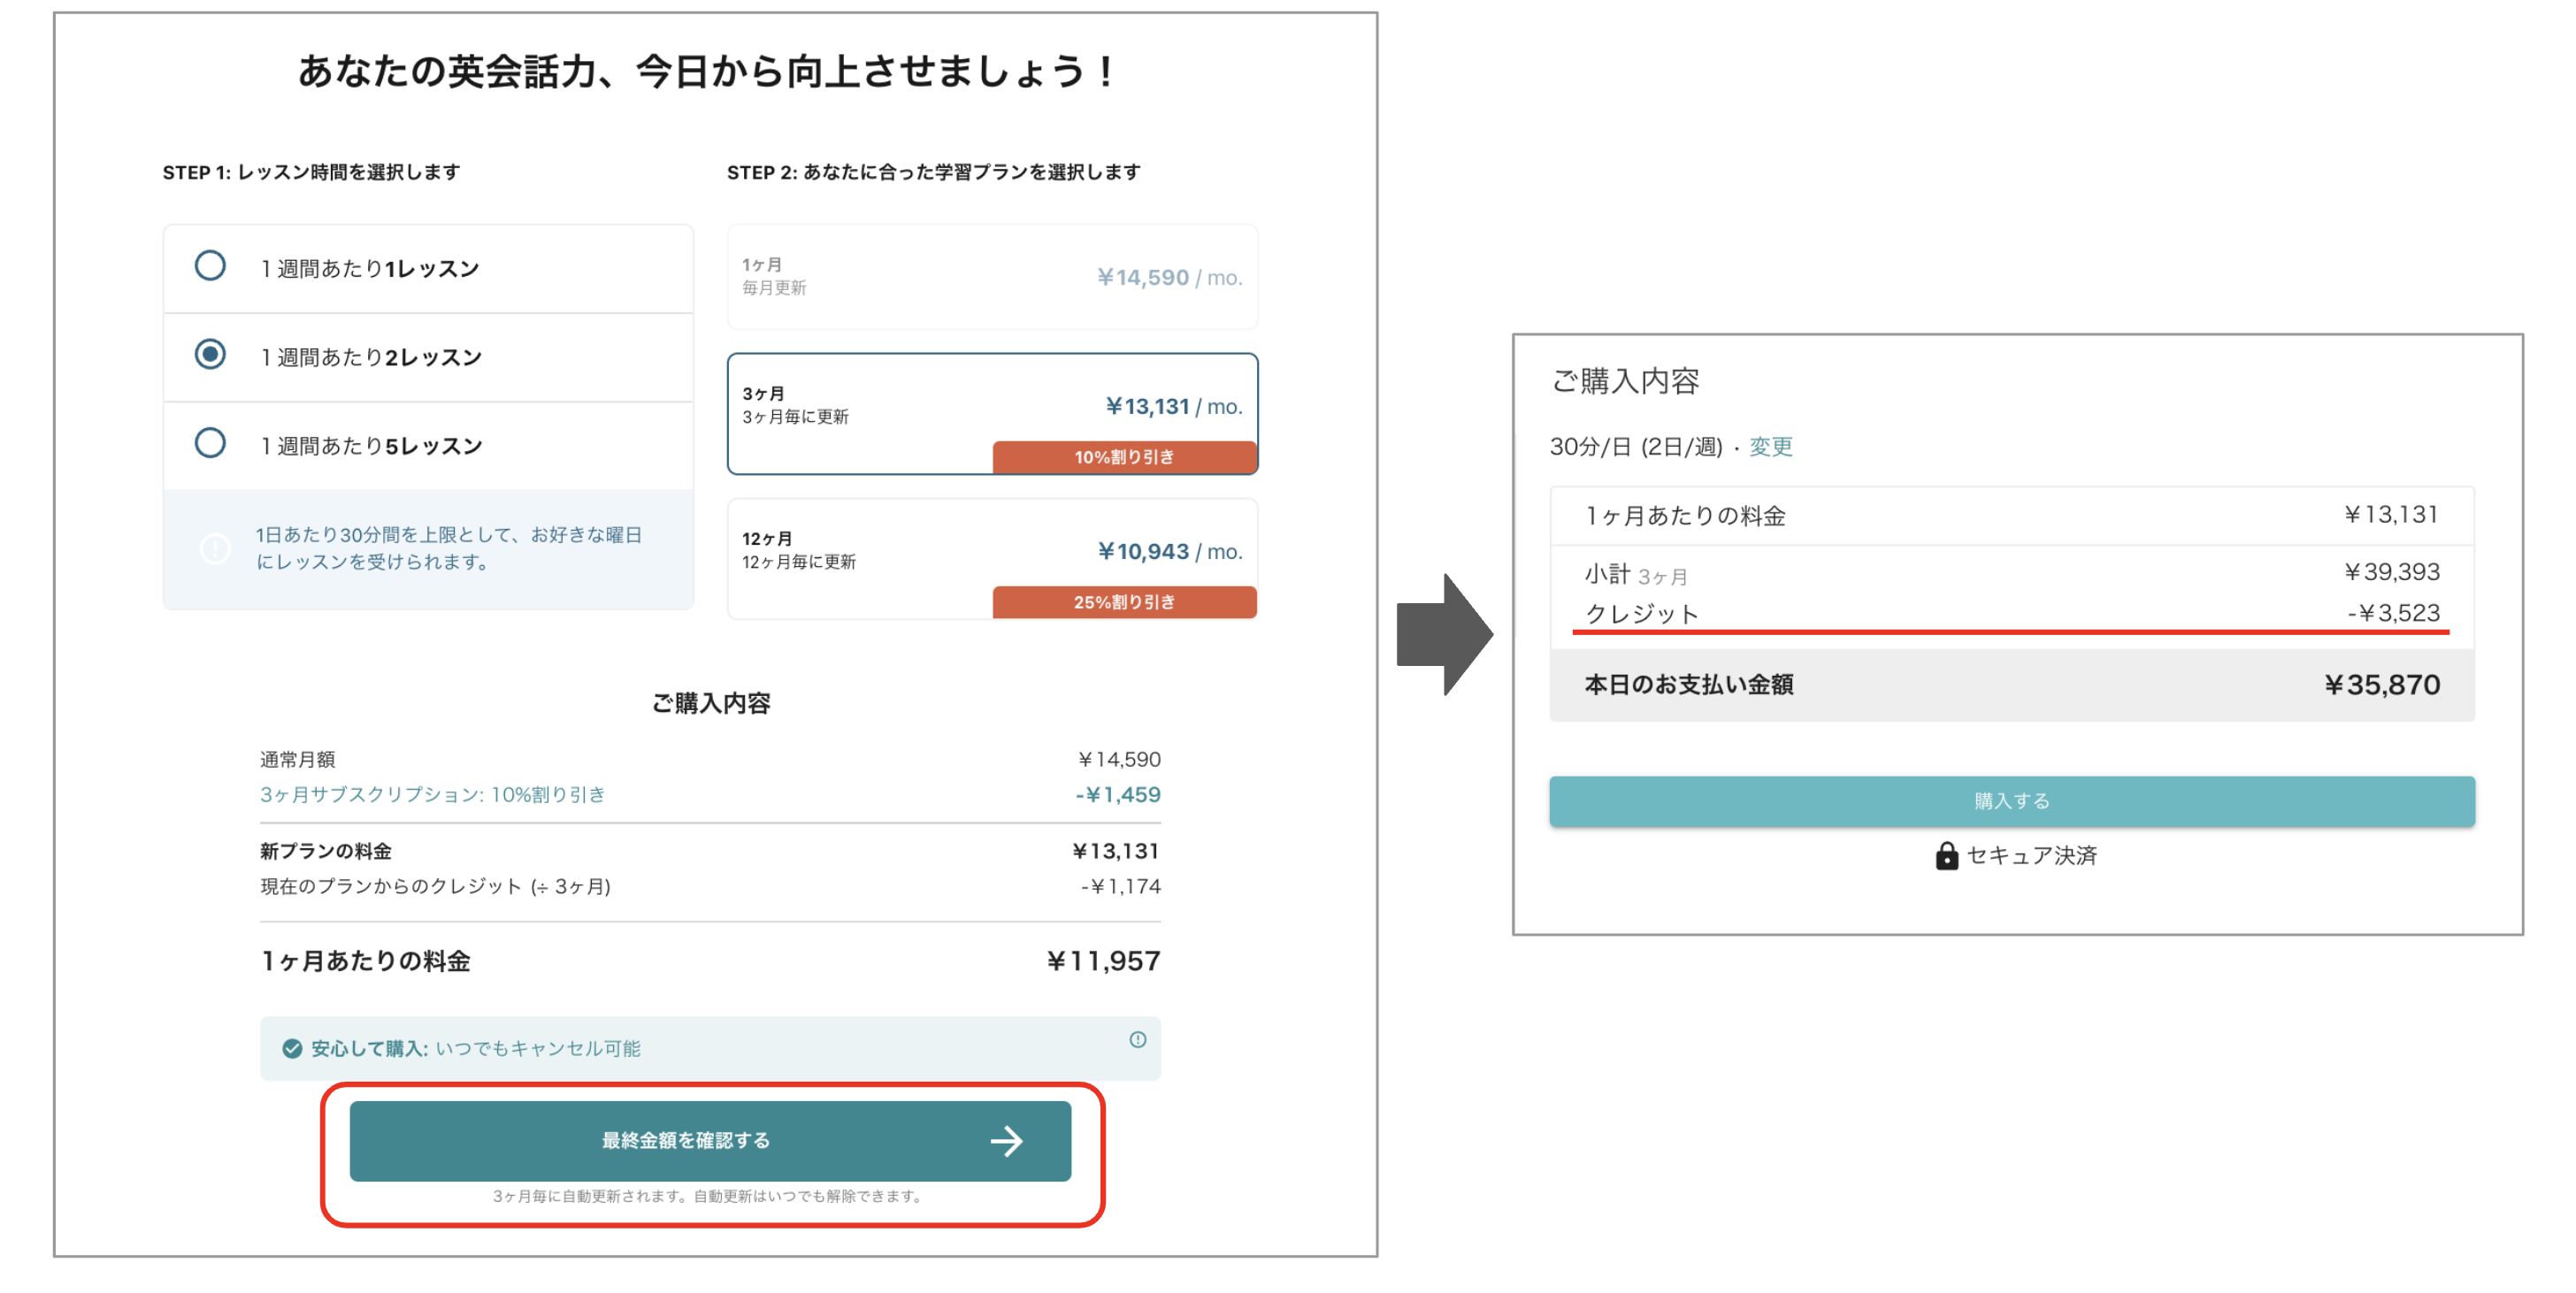Click the 新プランの料金 label

coord(326,851)
